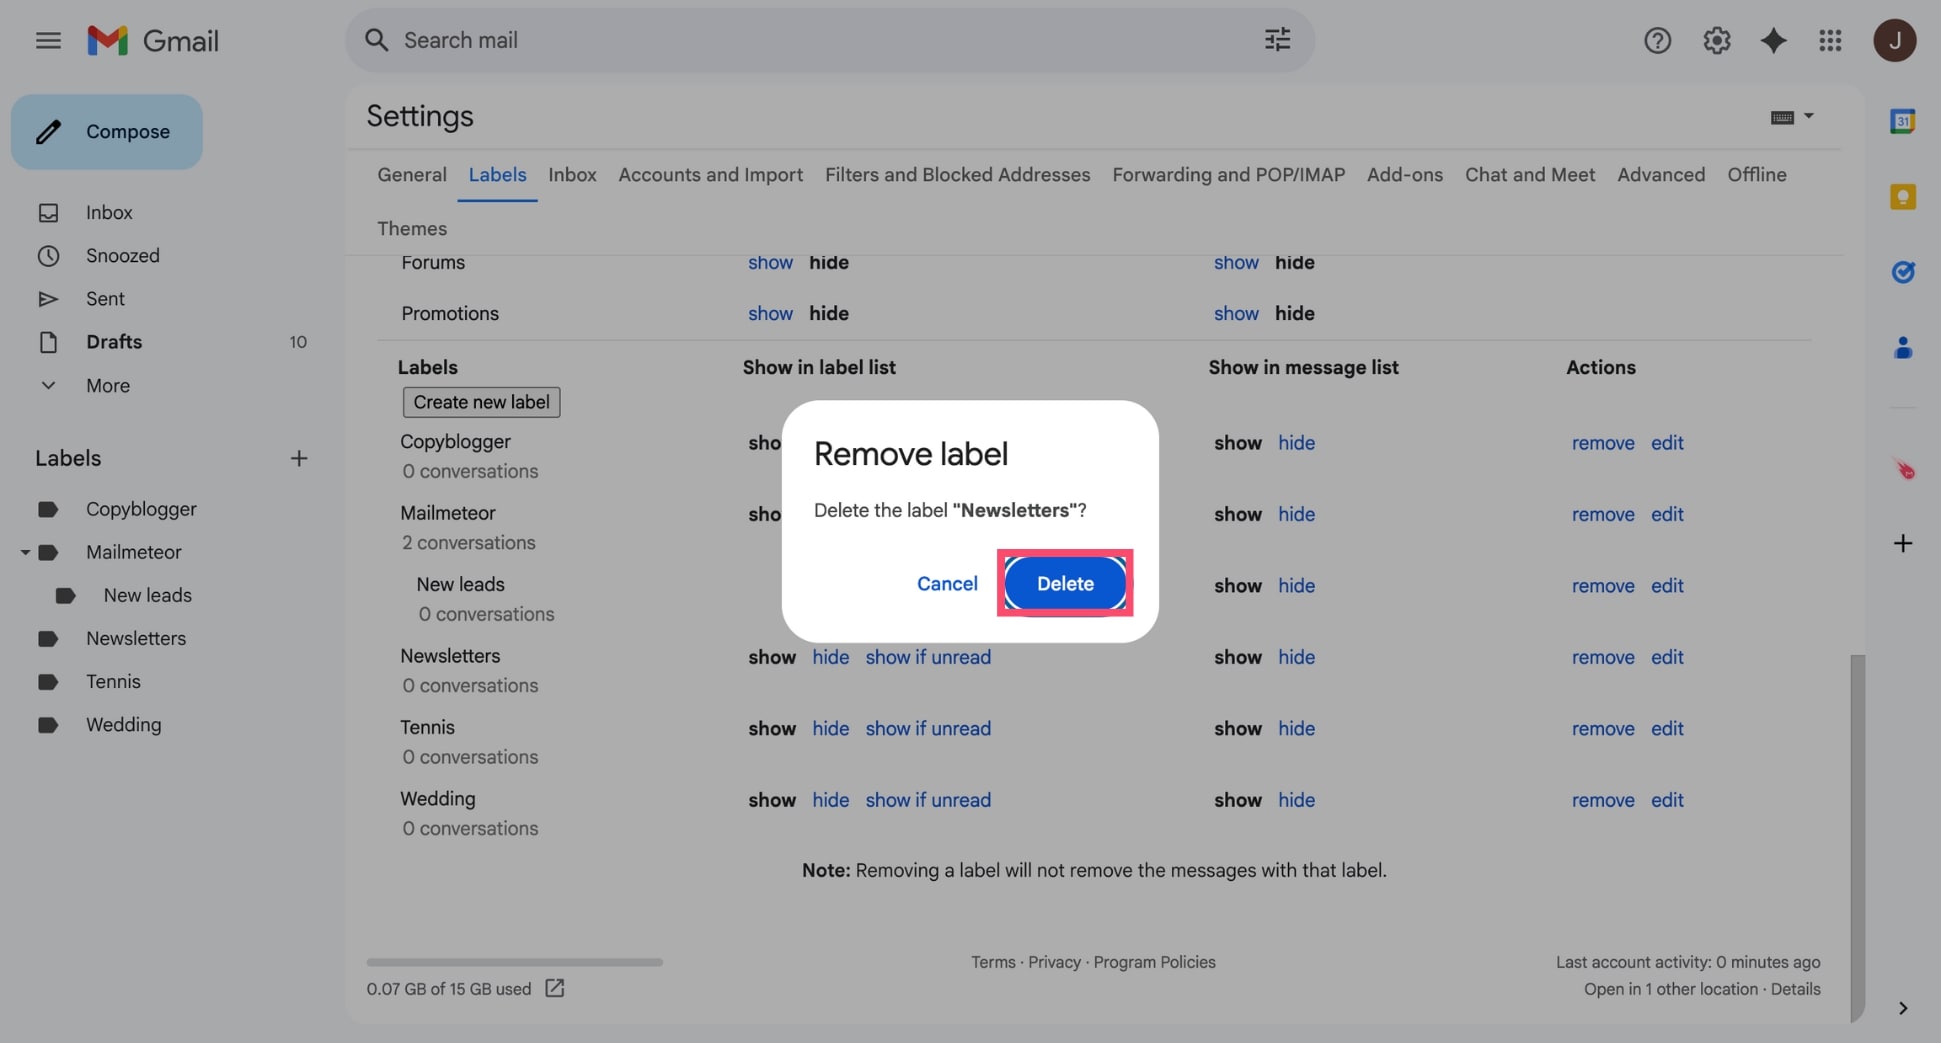Open Google Keep side panel icon

tap(1902, 197)
